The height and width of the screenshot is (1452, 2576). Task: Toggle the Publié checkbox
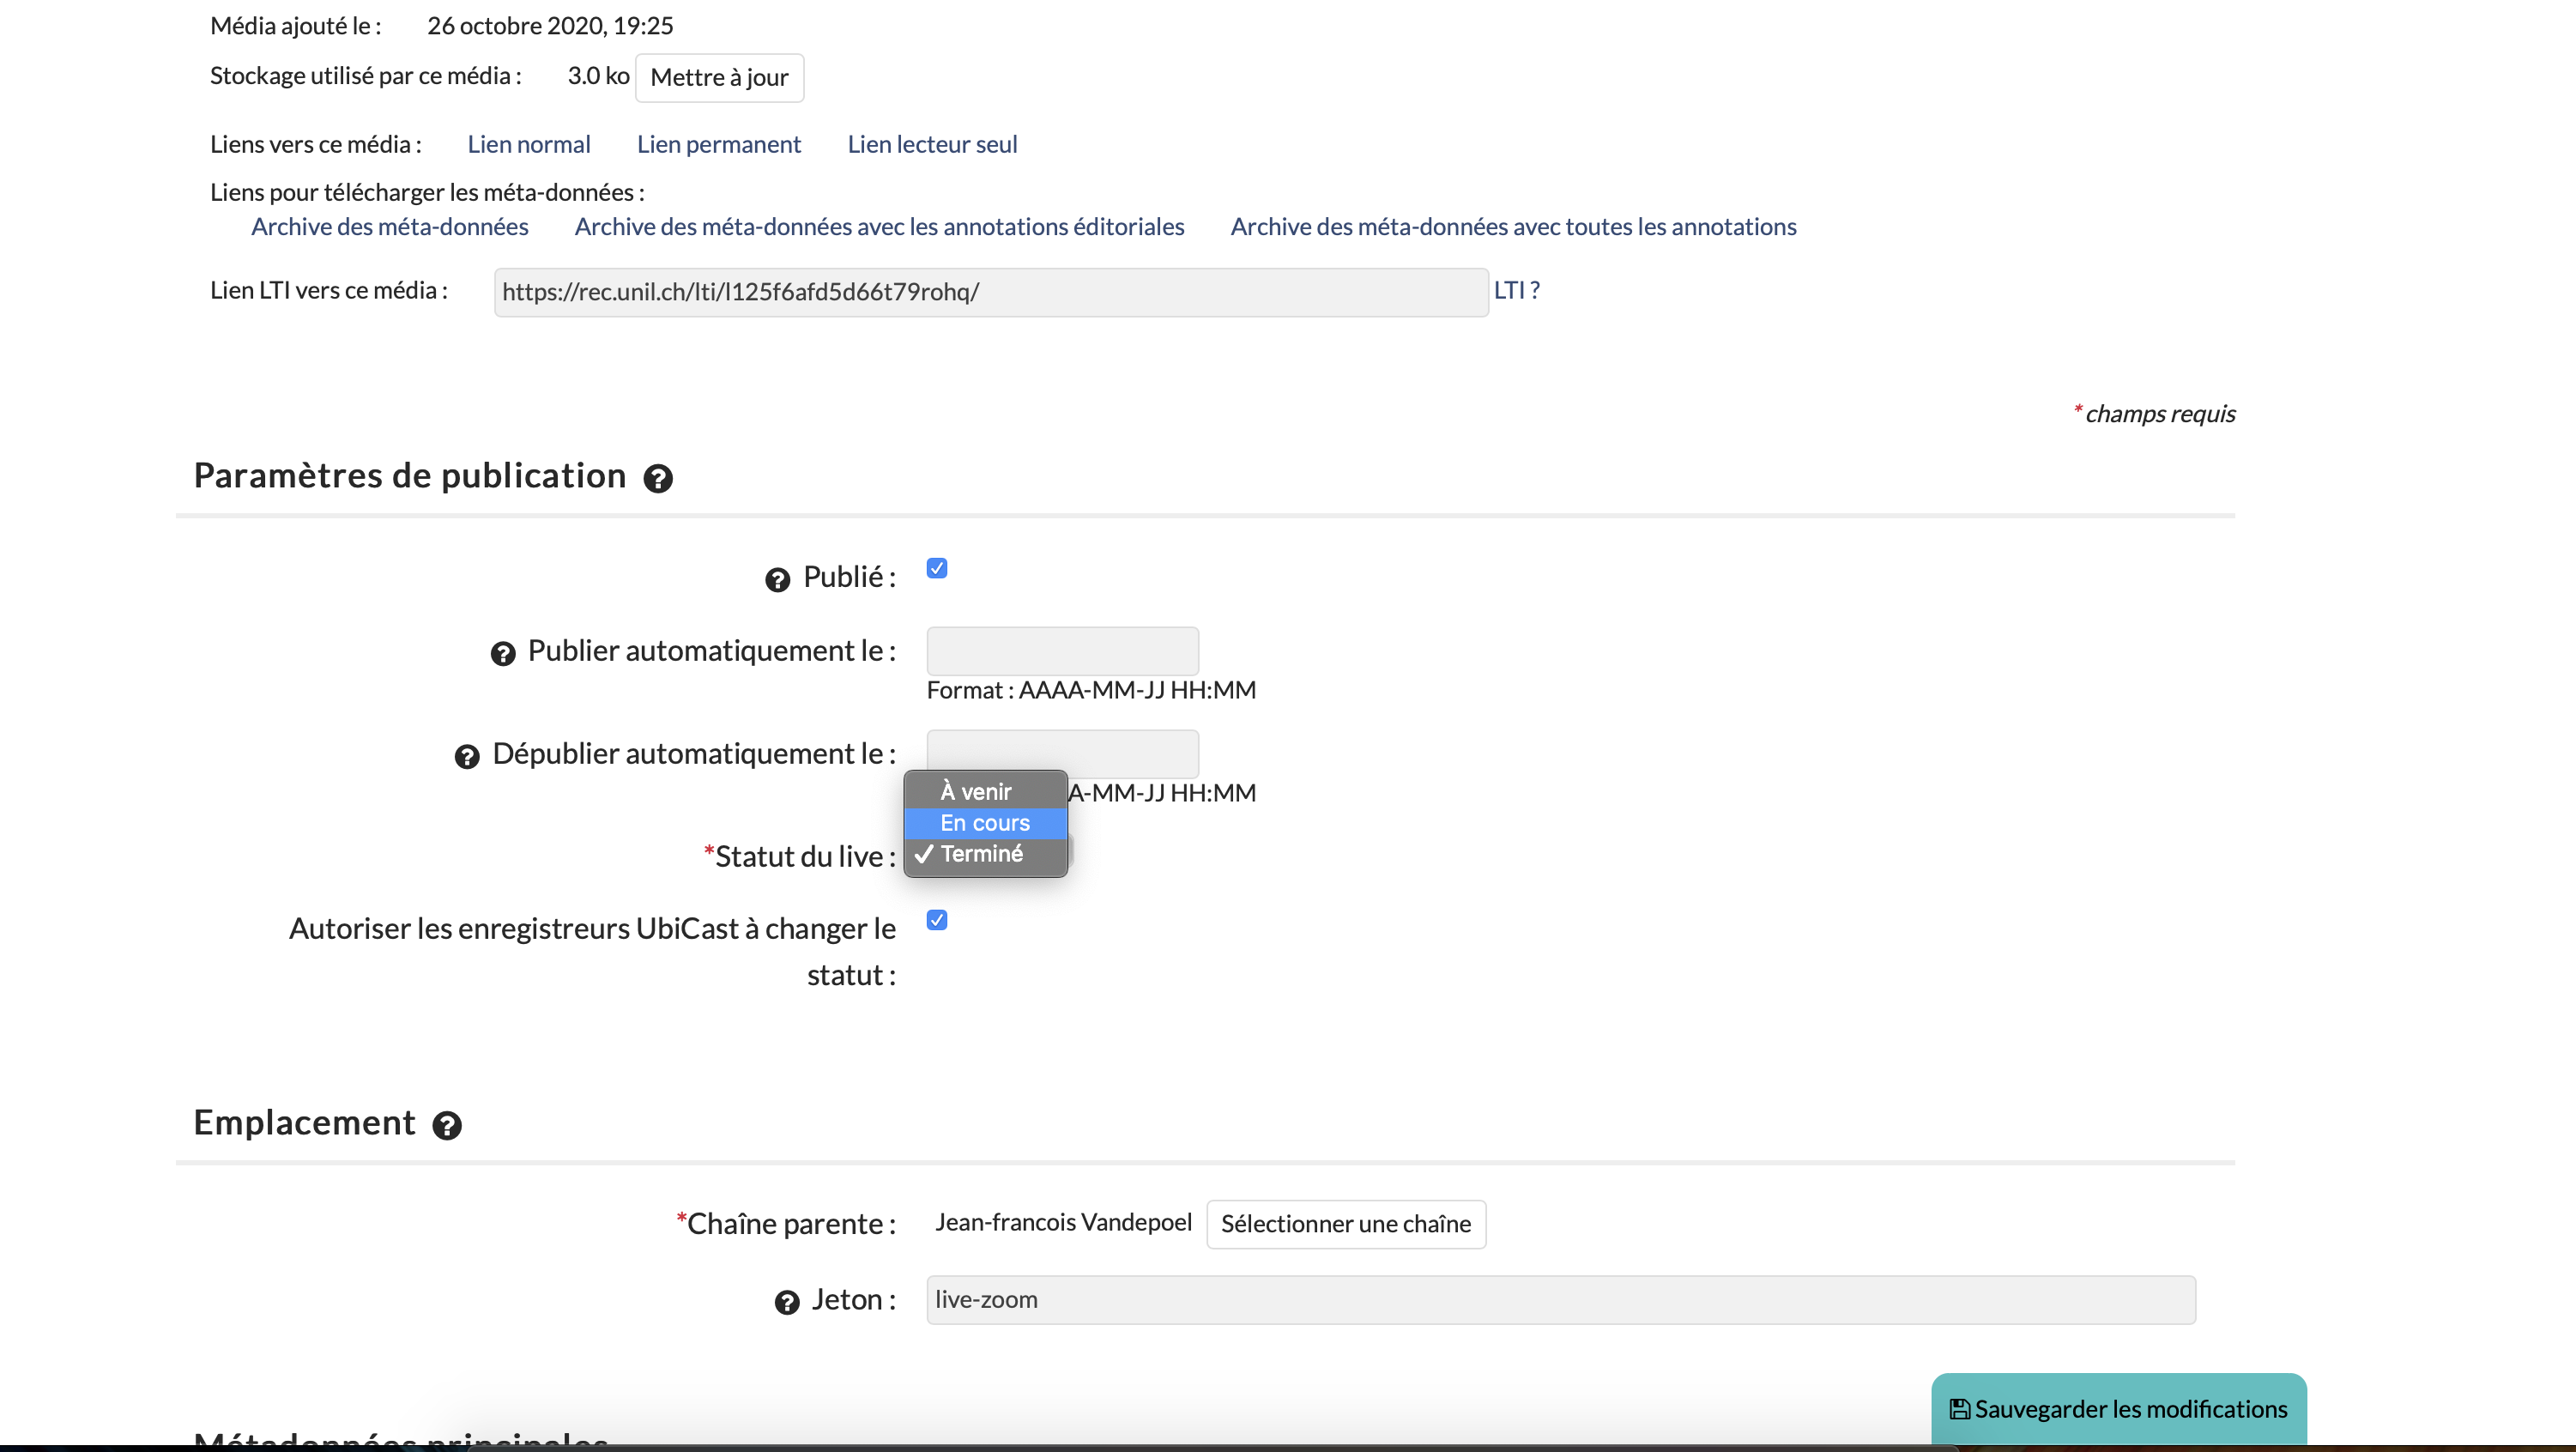coord(936,569)
